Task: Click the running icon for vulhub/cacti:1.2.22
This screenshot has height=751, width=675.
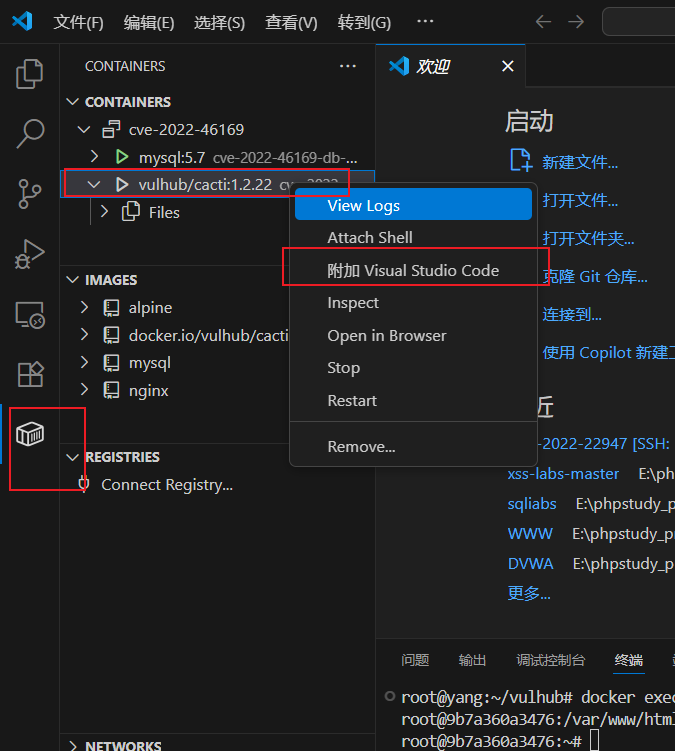Action: click(122, 184)
